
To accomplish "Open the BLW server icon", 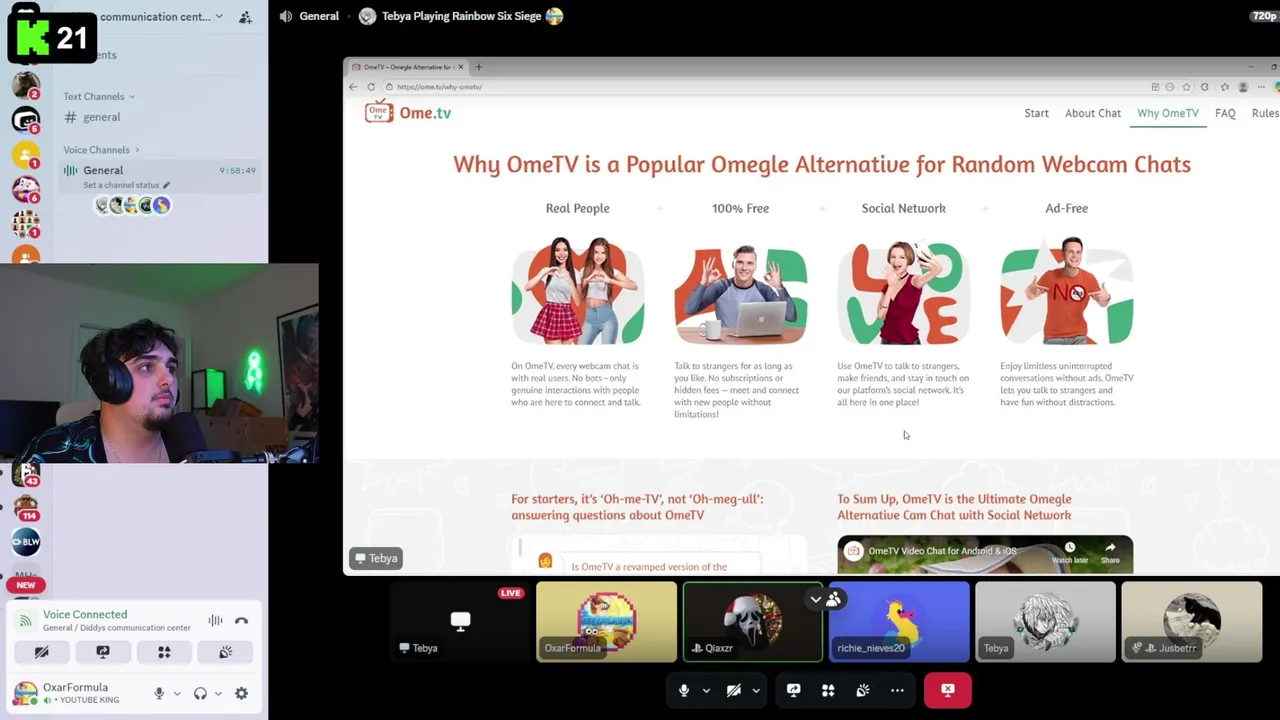I will [x=26, y=542].
